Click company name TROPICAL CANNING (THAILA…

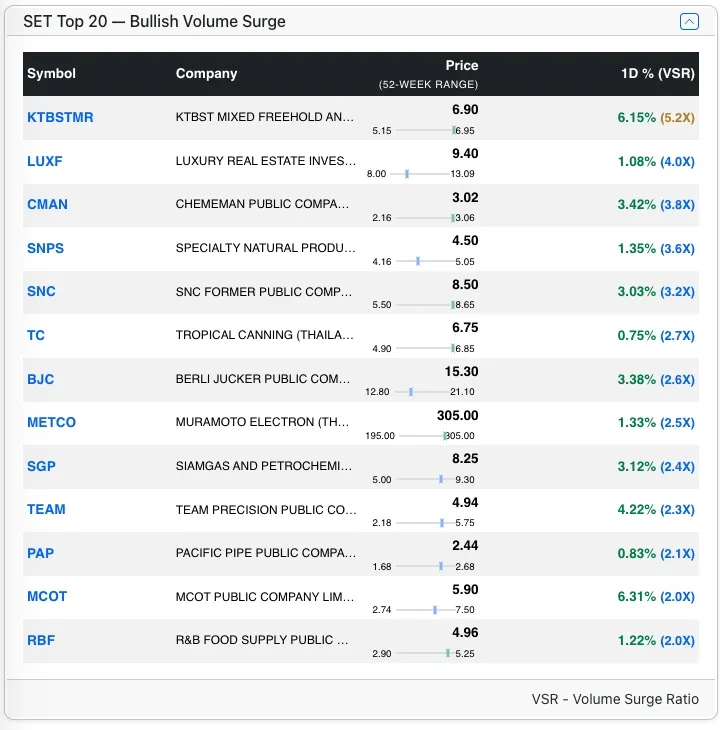(x=265, y=335)
